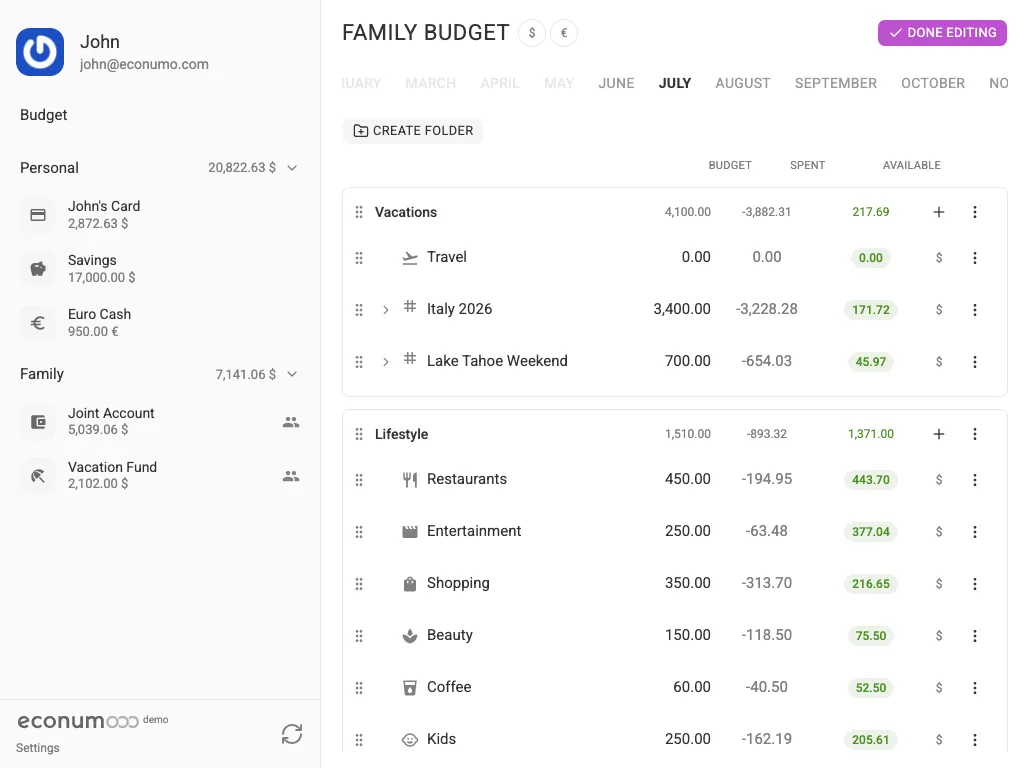Click John's blue avatar logo
This screenshot has height=768, width=1024.
(40, 52)
